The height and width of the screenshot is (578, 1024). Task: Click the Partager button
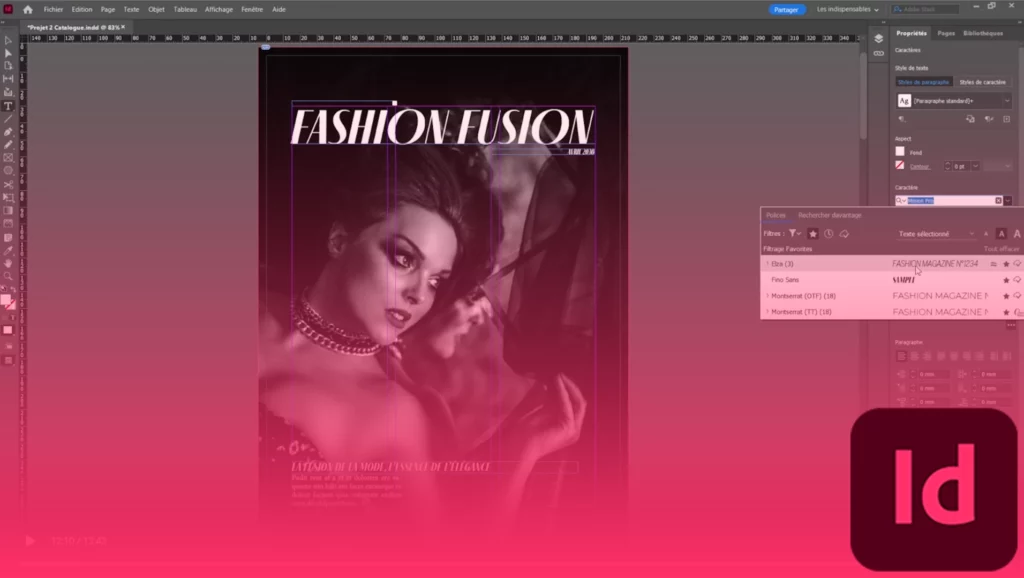point(786,9)
